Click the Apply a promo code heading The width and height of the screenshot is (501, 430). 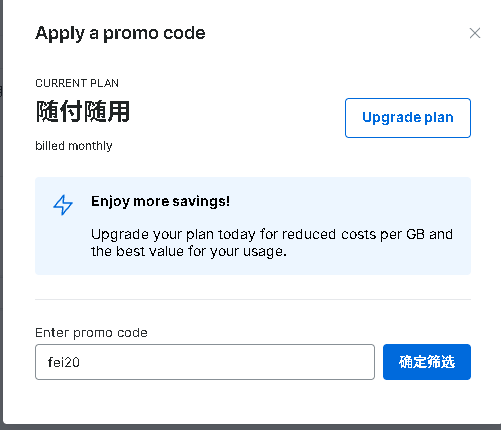[x=120, y=33]
